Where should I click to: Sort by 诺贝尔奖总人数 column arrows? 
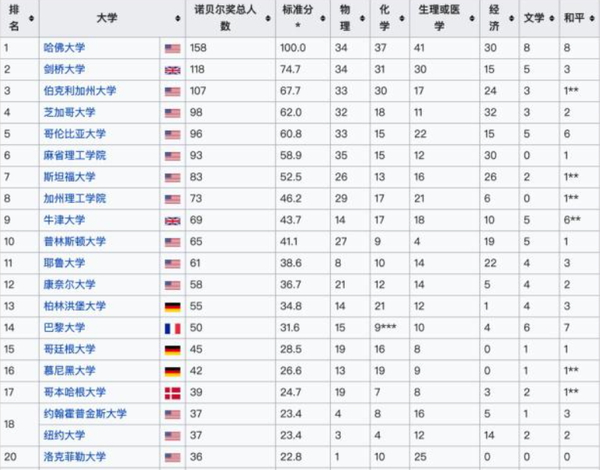[x=268, y=18]
